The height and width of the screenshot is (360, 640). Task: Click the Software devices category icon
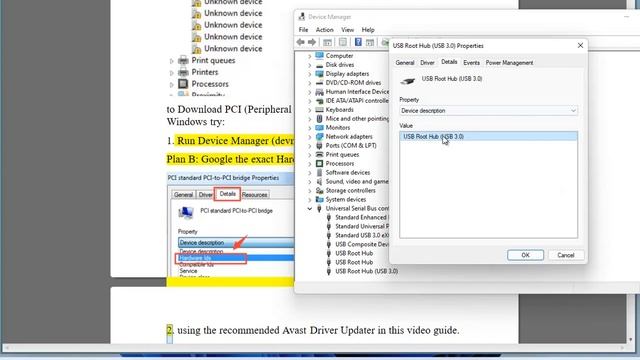coord(320,173)
